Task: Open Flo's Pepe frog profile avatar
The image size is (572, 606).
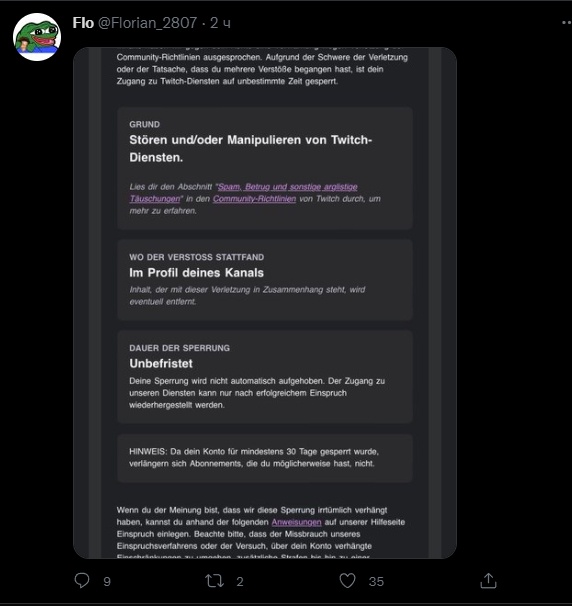Action: tap(37, 37)
